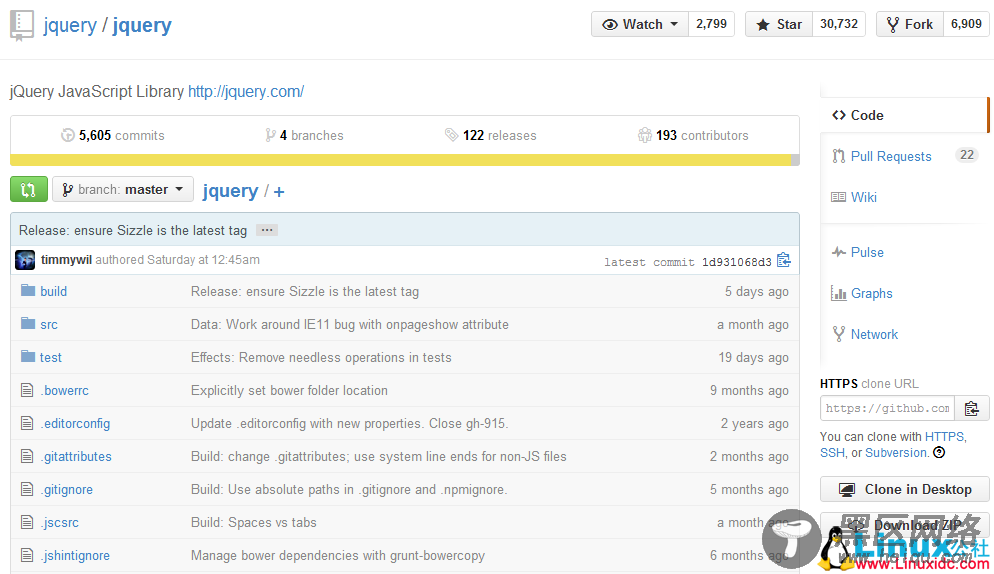
Task: Open the Network tab
Action: [x=874, y=334]
